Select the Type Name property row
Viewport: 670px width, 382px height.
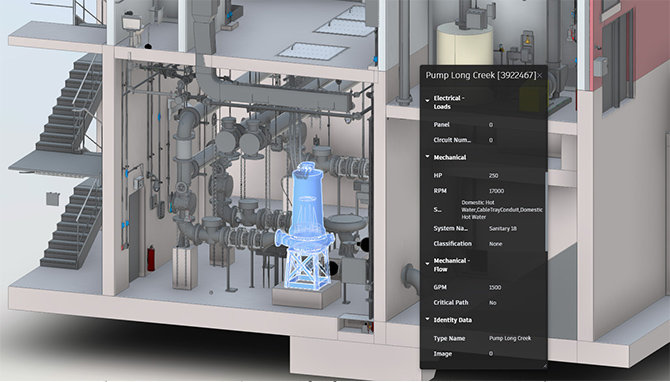point(483,338)
